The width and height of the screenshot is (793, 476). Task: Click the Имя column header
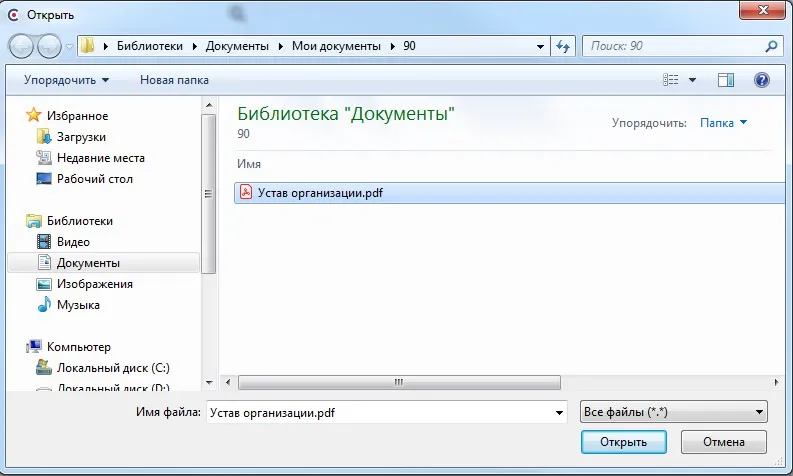[x=249, y=164]
